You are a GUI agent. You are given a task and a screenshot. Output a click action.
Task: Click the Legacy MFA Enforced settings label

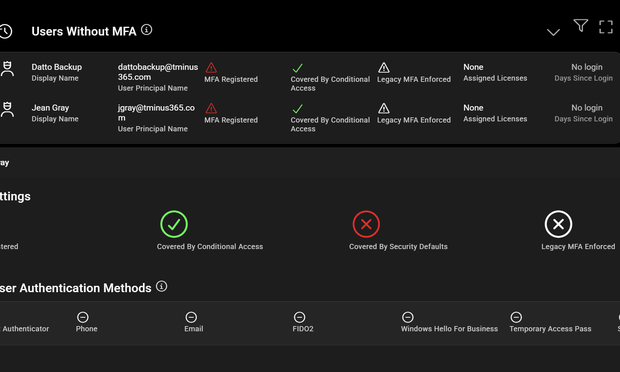coord(578,247)
